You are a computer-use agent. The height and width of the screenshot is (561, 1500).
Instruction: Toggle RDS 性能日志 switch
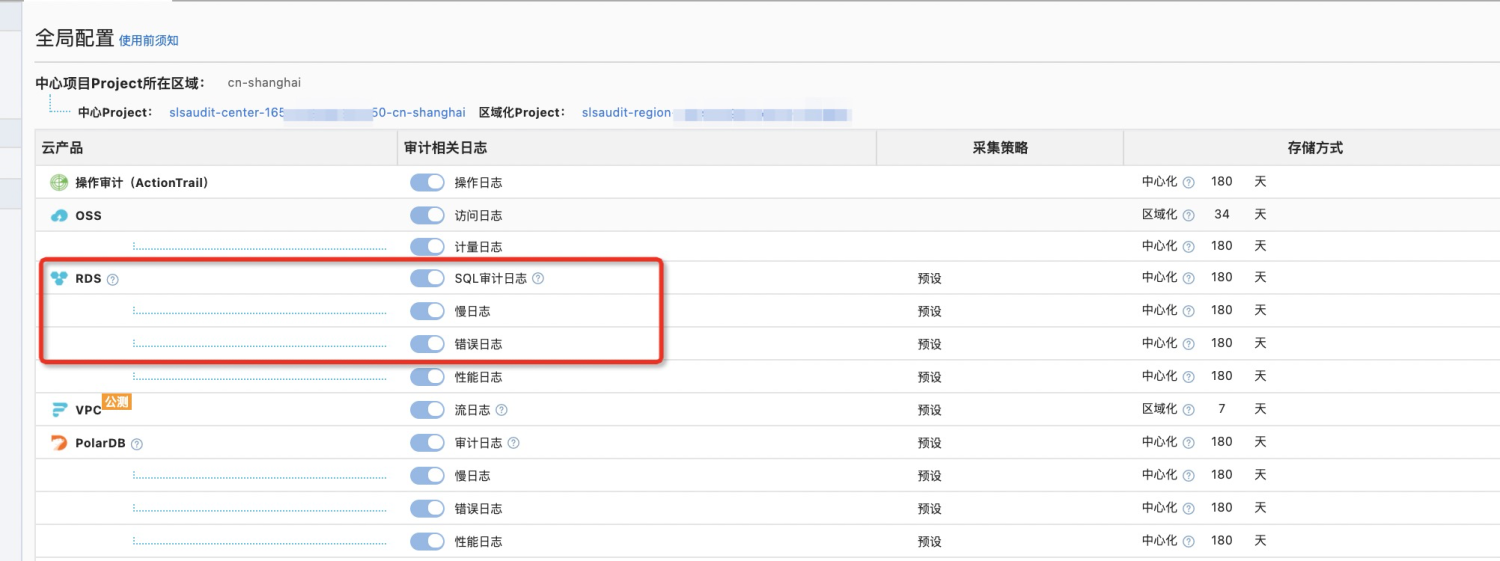[x=427, y=376]
